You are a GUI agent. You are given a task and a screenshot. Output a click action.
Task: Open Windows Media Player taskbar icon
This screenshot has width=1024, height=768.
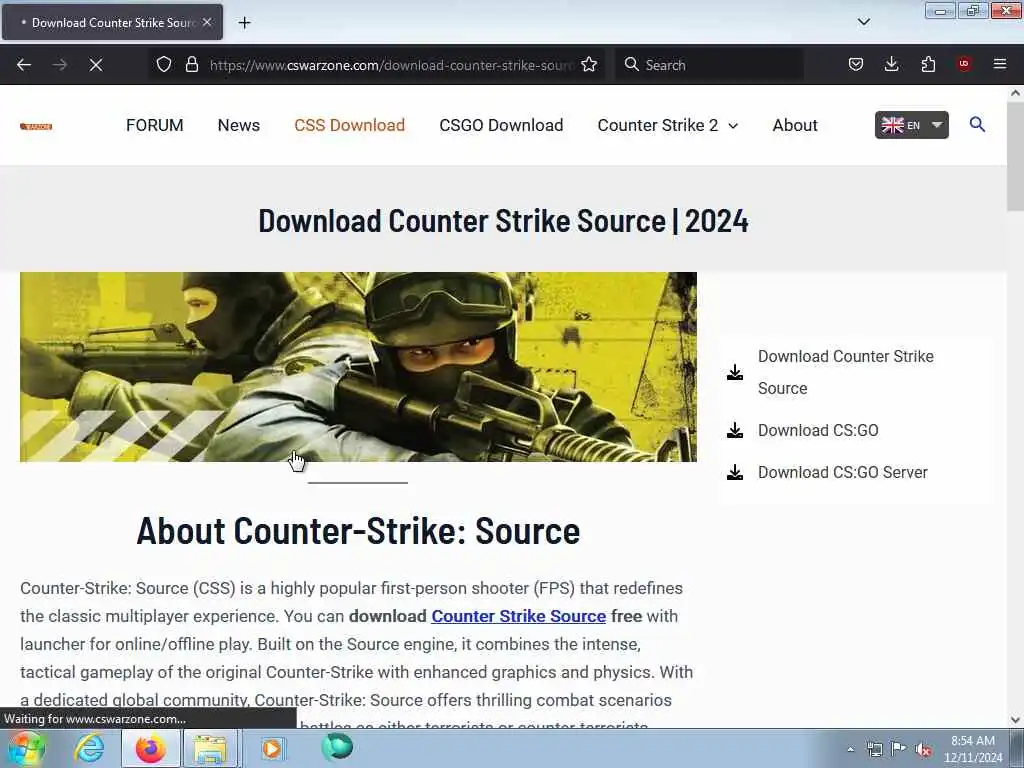(272, 748)
